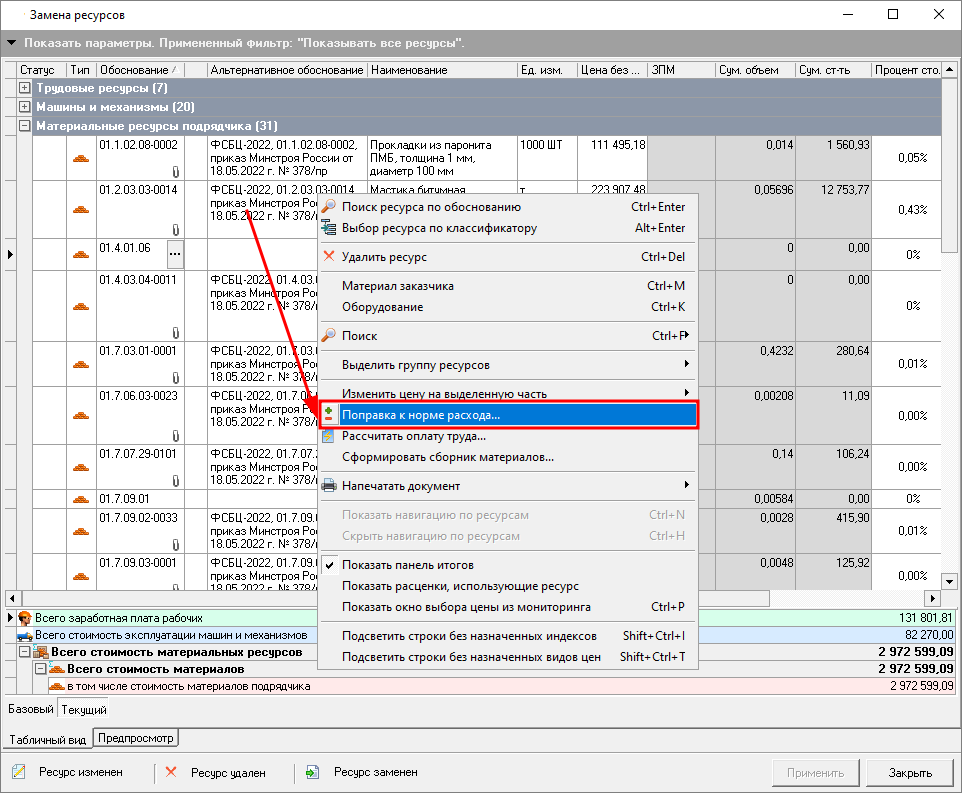Screen dimensions: 962x793
Task: Click the paperclip icon in row 01.2.03.03-0014
Action: (176, 229)
